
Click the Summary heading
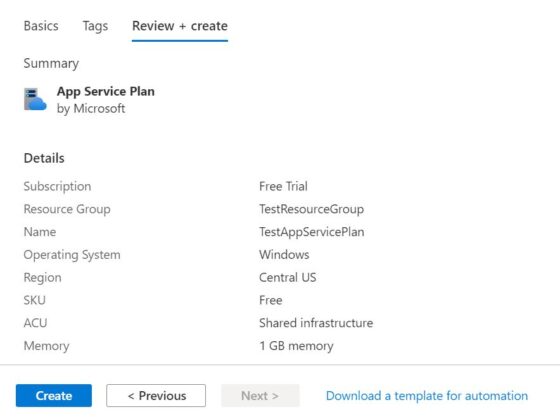[x=51, y=64]
